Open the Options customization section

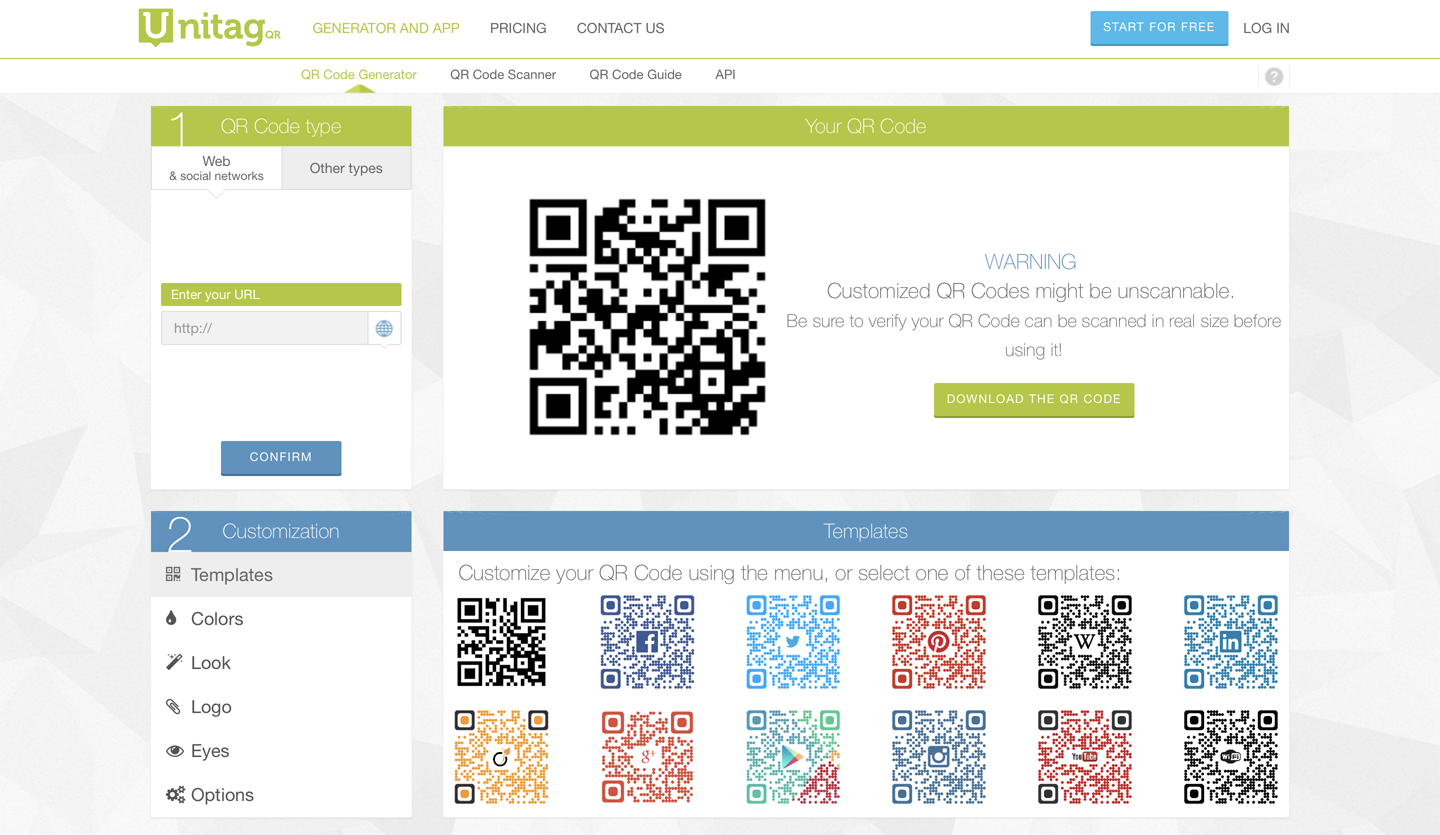(281, 794)
